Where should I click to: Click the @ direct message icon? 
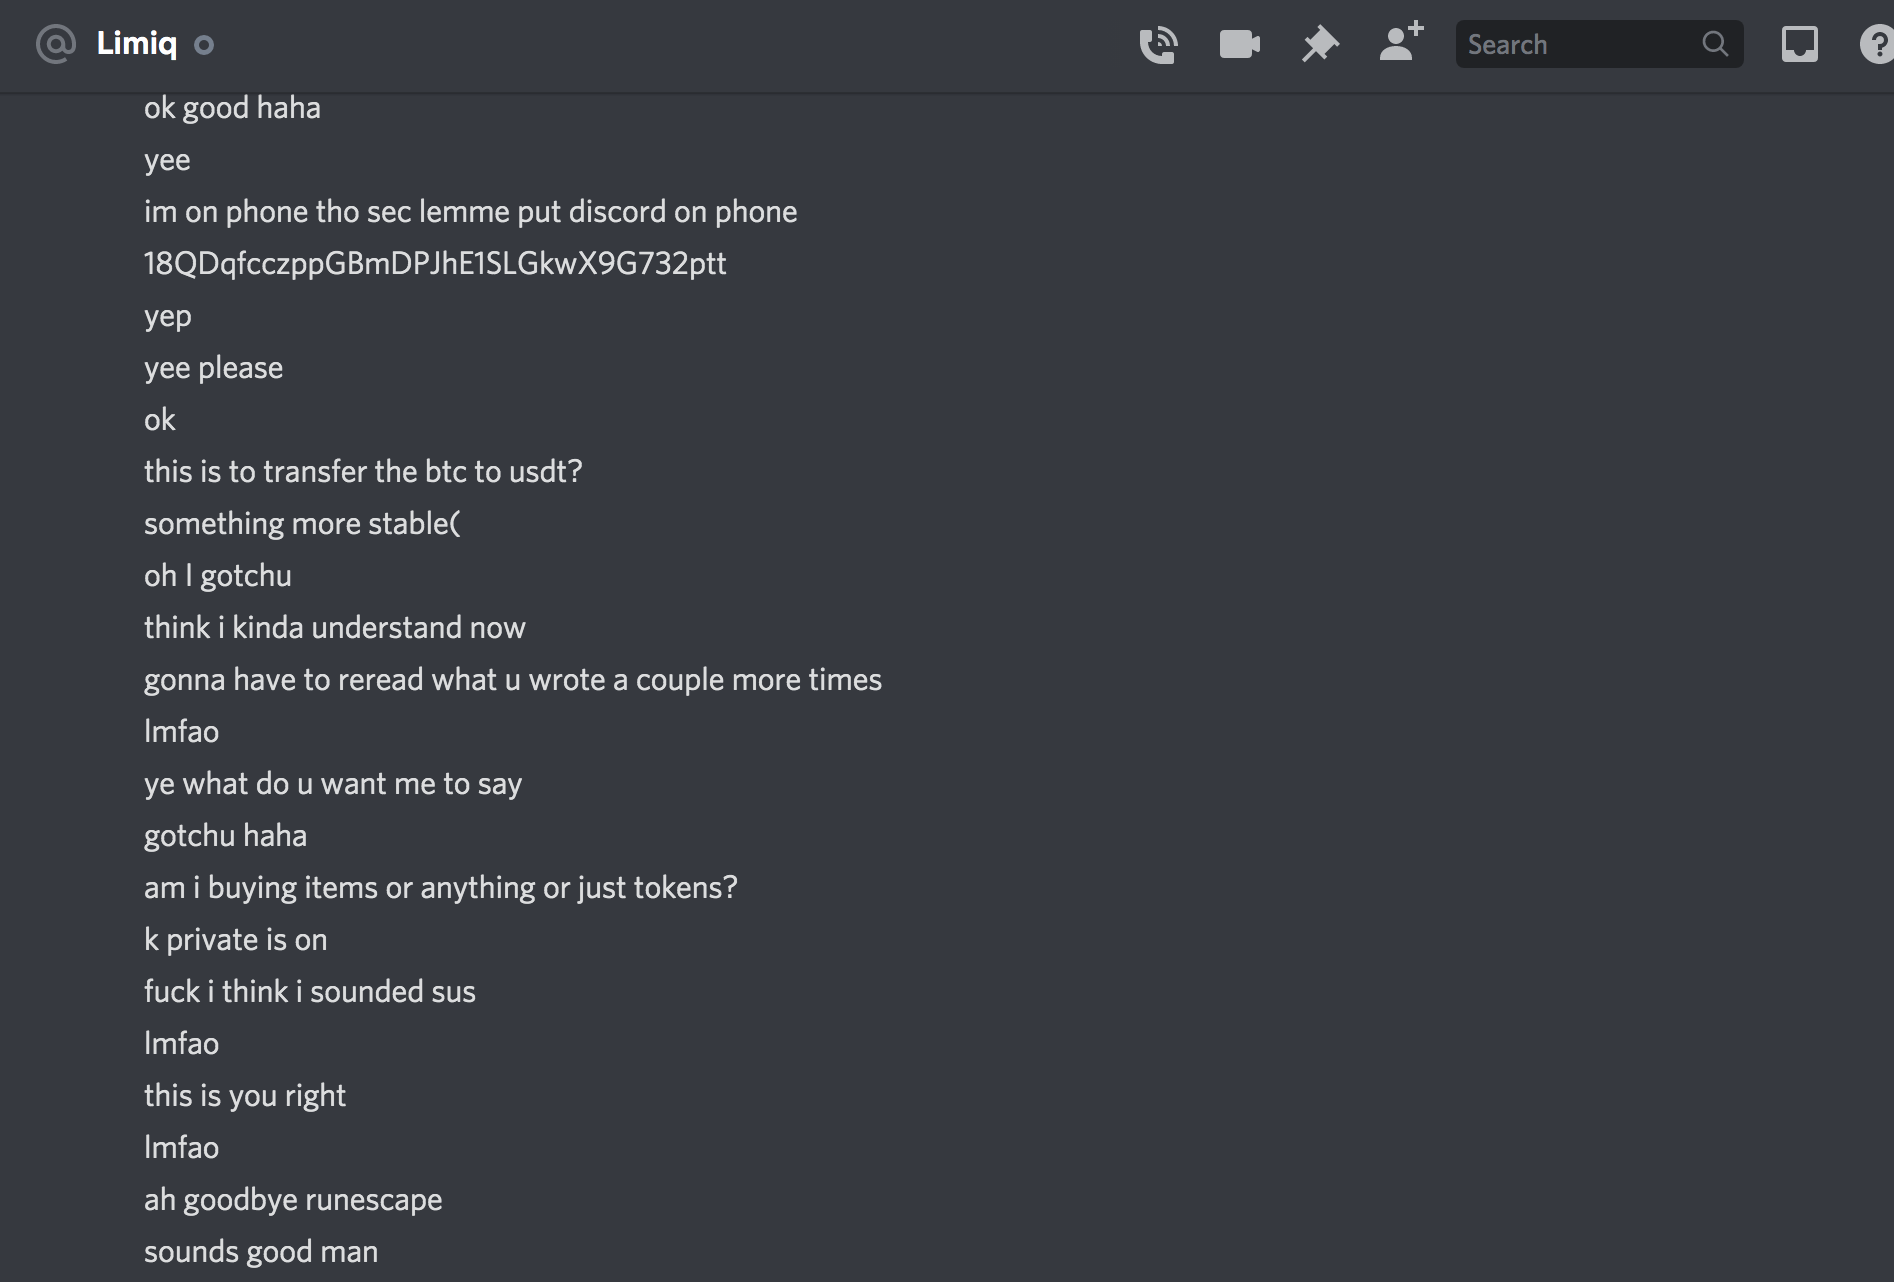(55, 44)
